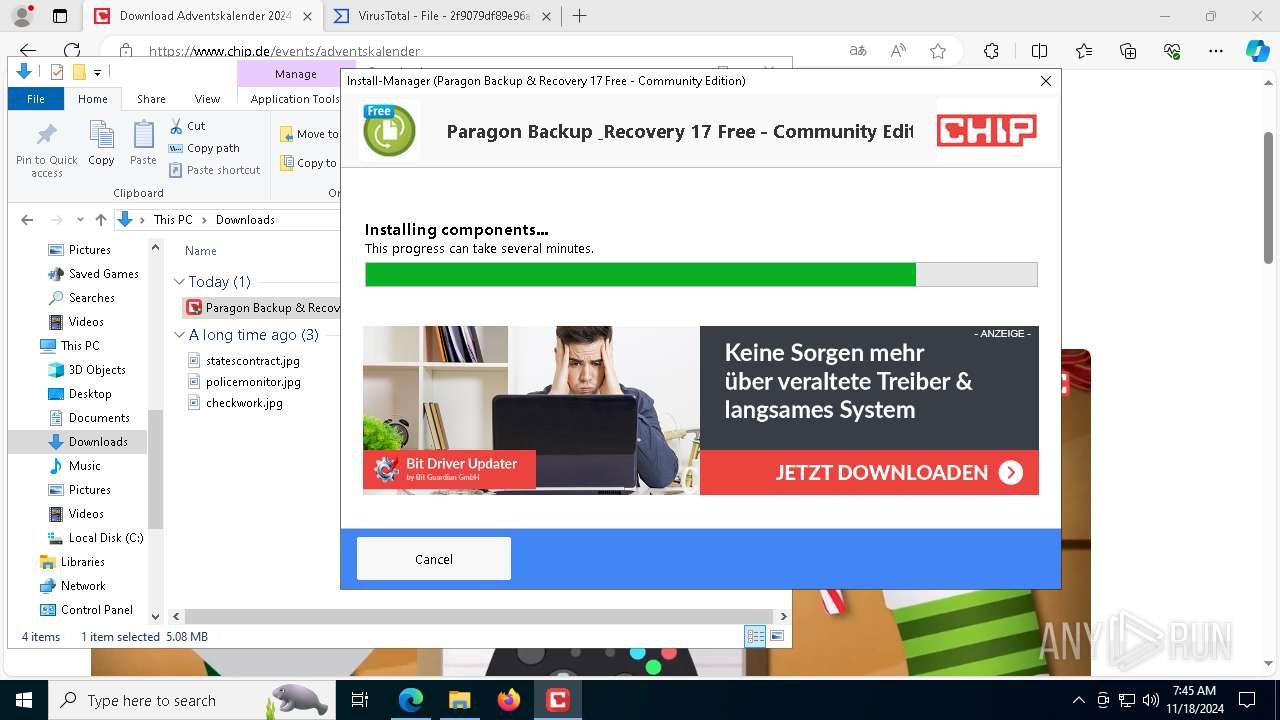Go back in File Explorer
Image resolution: width=1280 pixels, height=720 pixels.
(x=27, y=220)
